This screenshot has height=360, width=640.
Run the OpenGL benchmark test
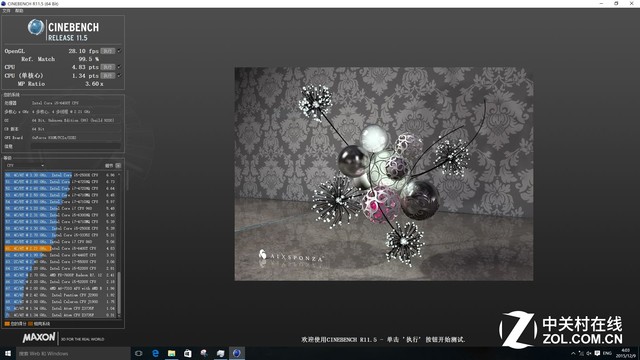tap(108, 51)
